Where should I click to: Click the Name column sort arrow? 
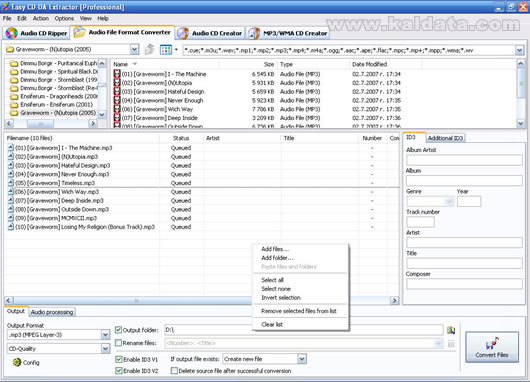(x=135, y=64)
